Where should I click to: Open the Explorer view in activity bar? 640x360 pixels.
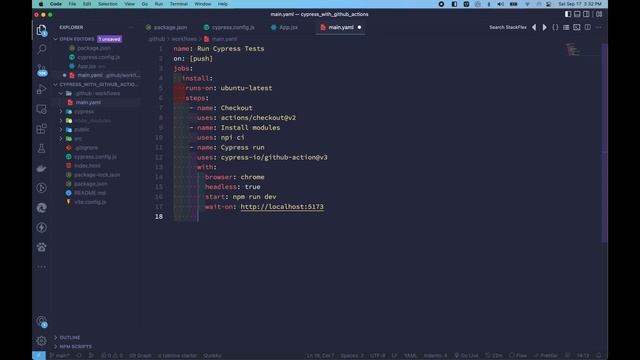[41, 30]
